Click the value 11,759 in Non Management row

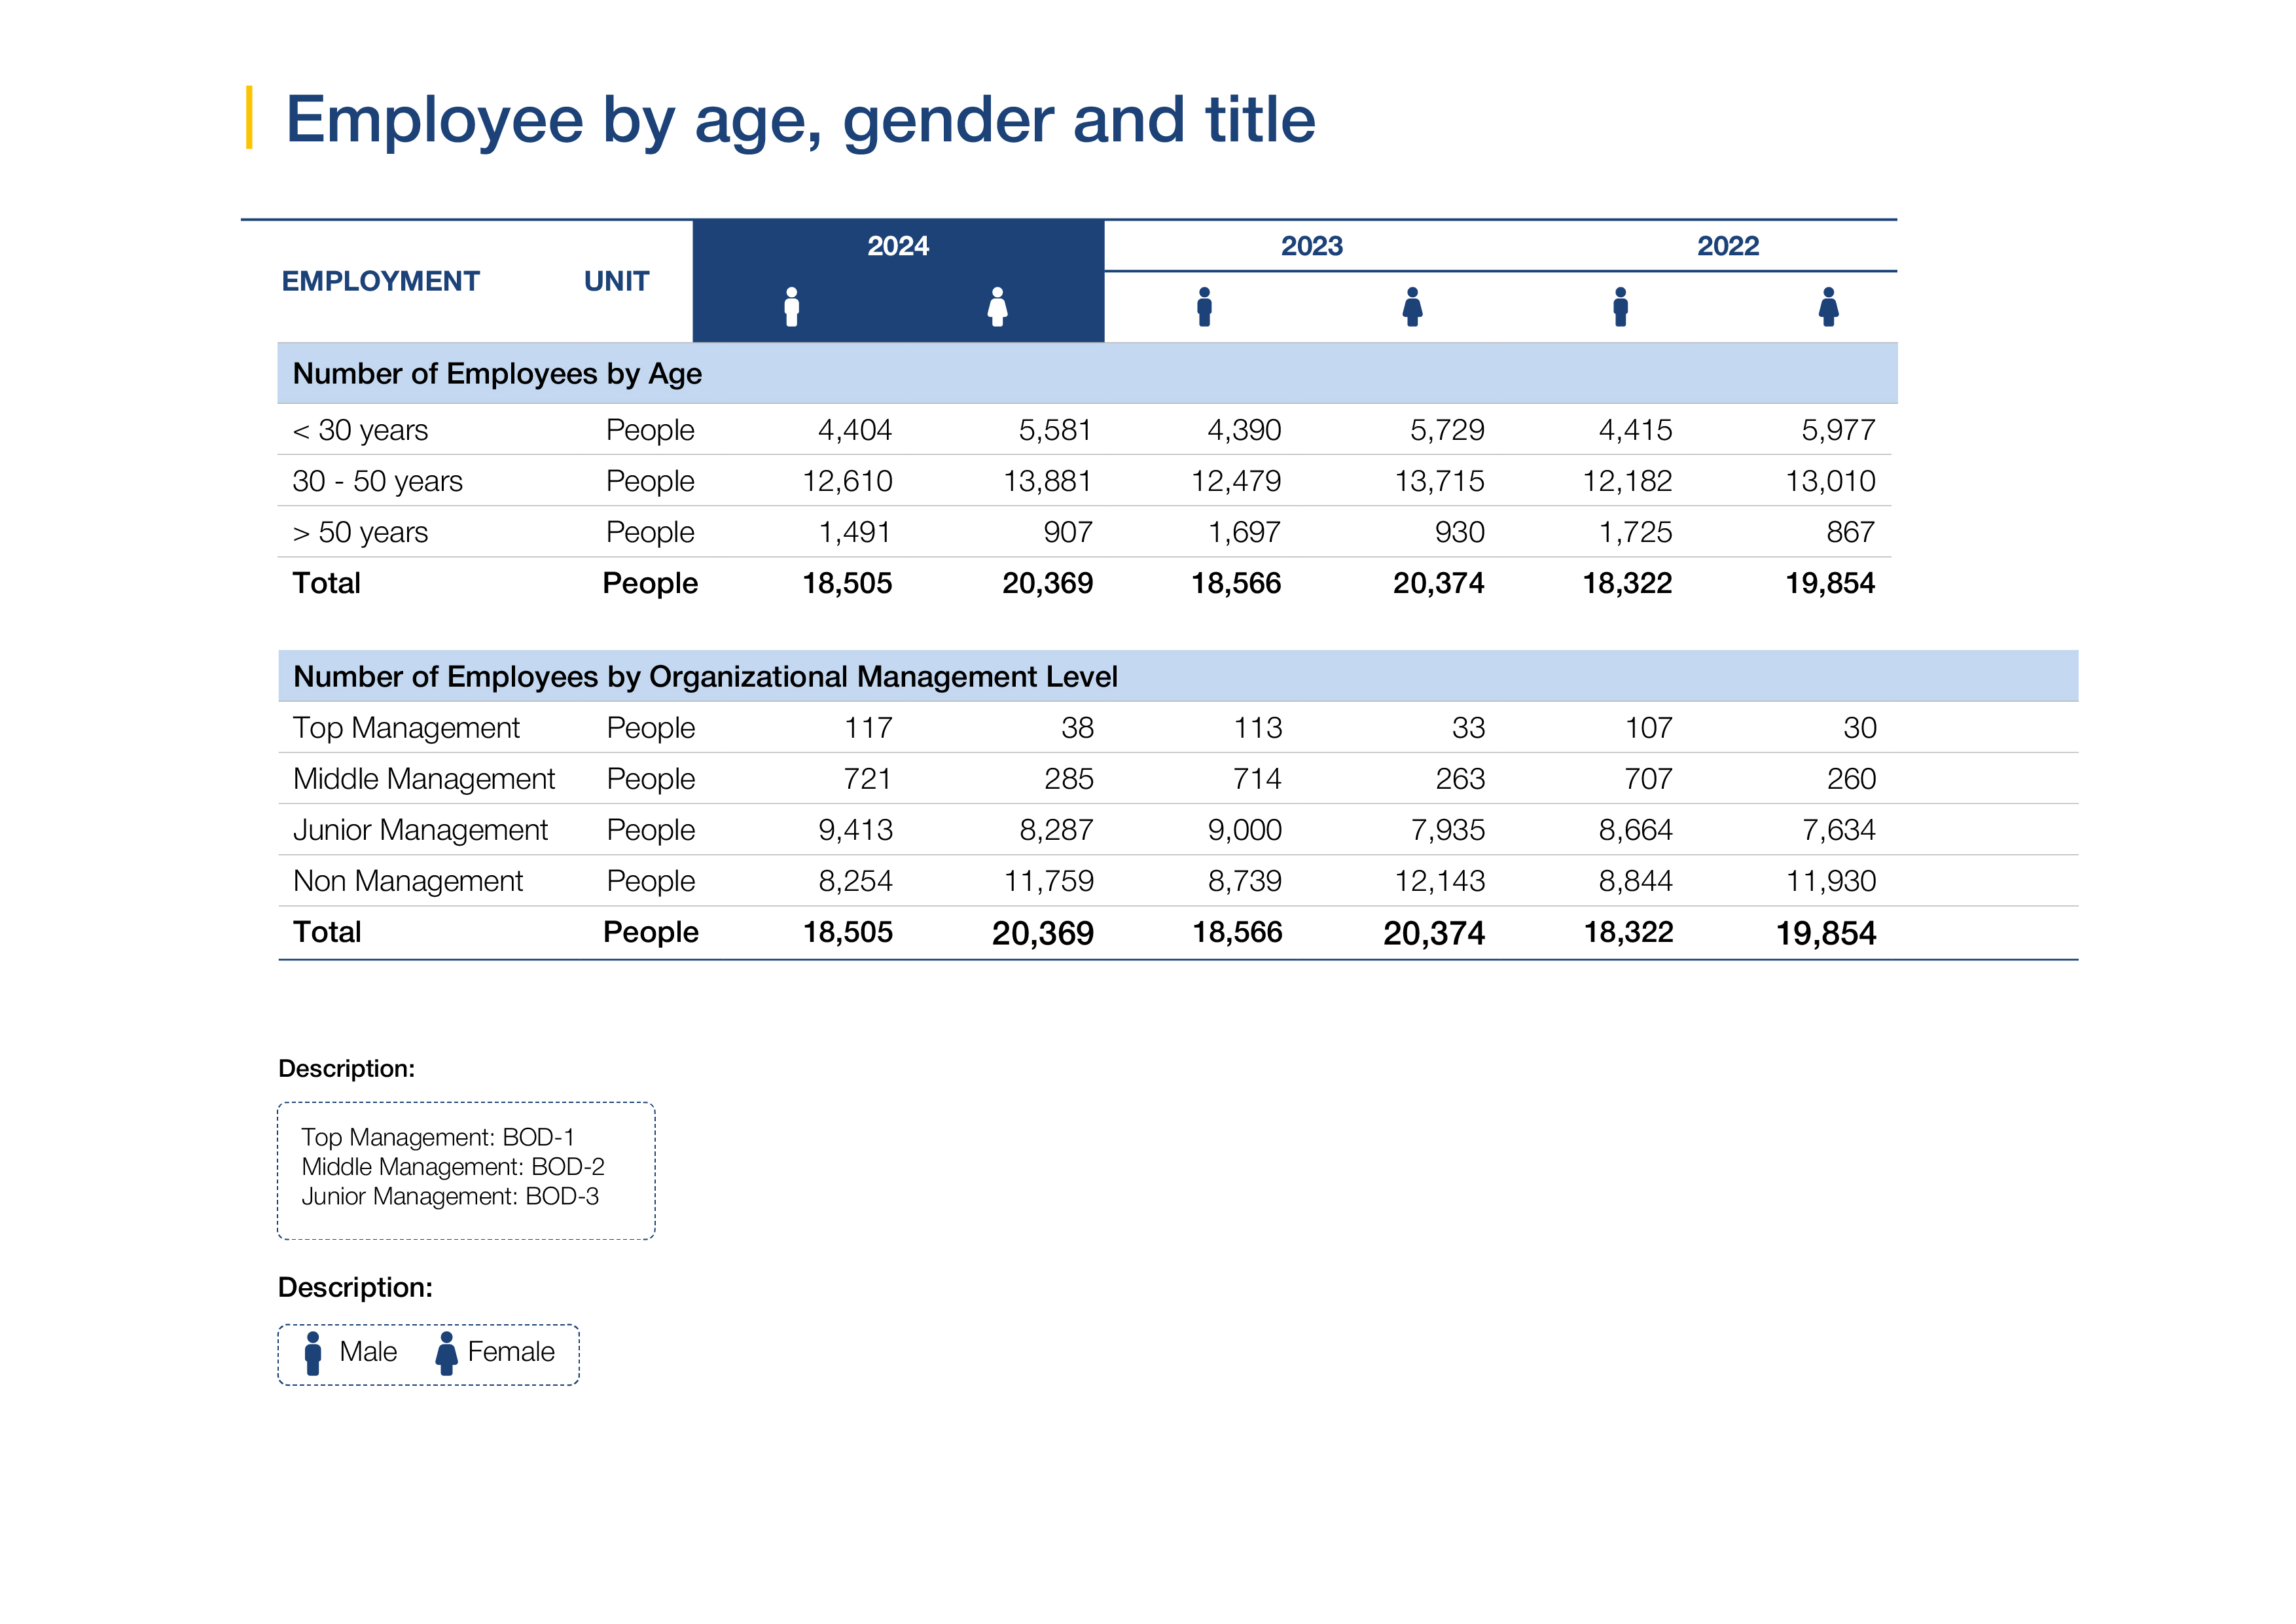[1049, 881]
